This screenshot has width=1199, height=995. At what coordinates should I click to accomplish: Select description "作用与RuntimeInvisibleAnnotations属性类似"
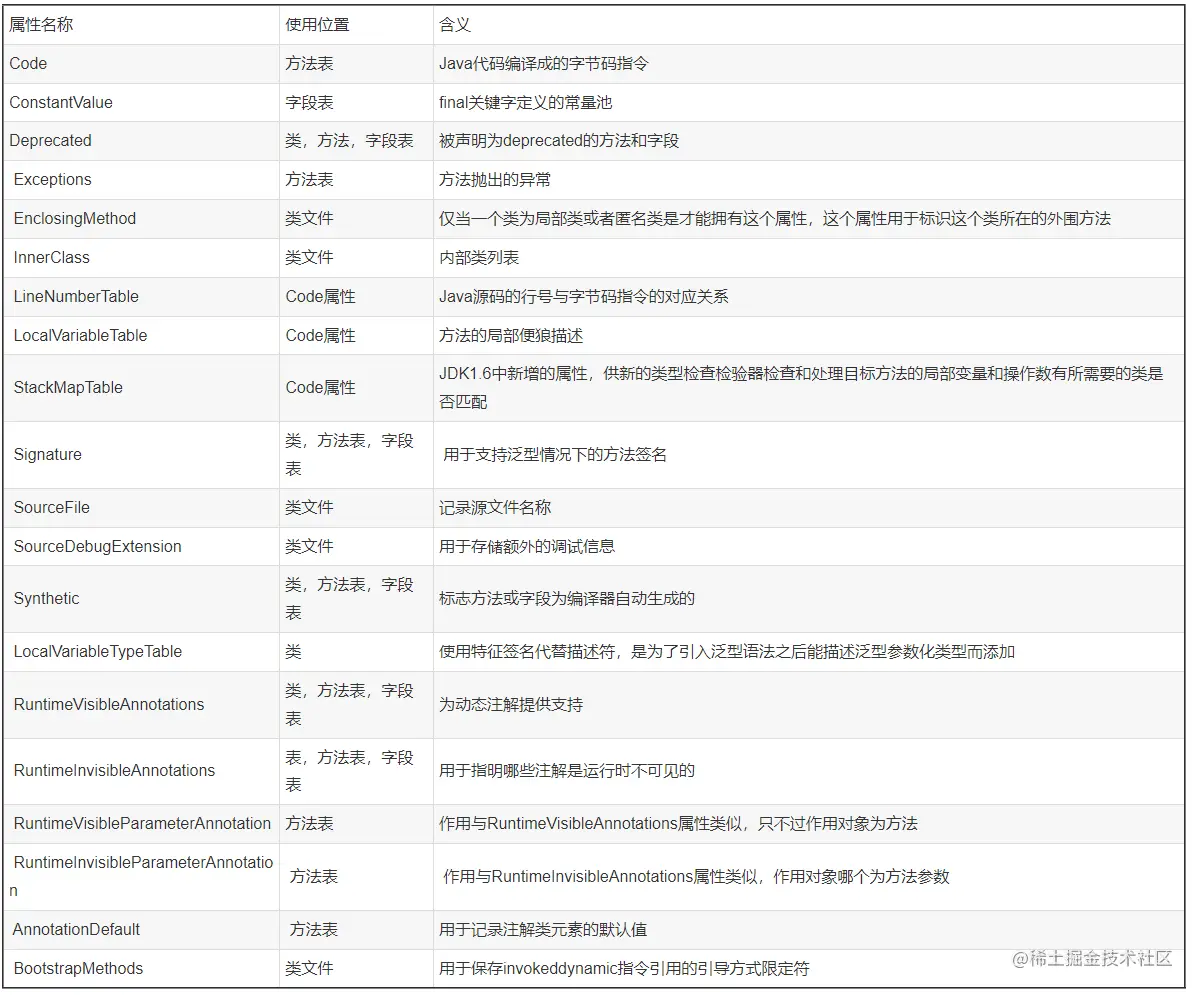696,876
